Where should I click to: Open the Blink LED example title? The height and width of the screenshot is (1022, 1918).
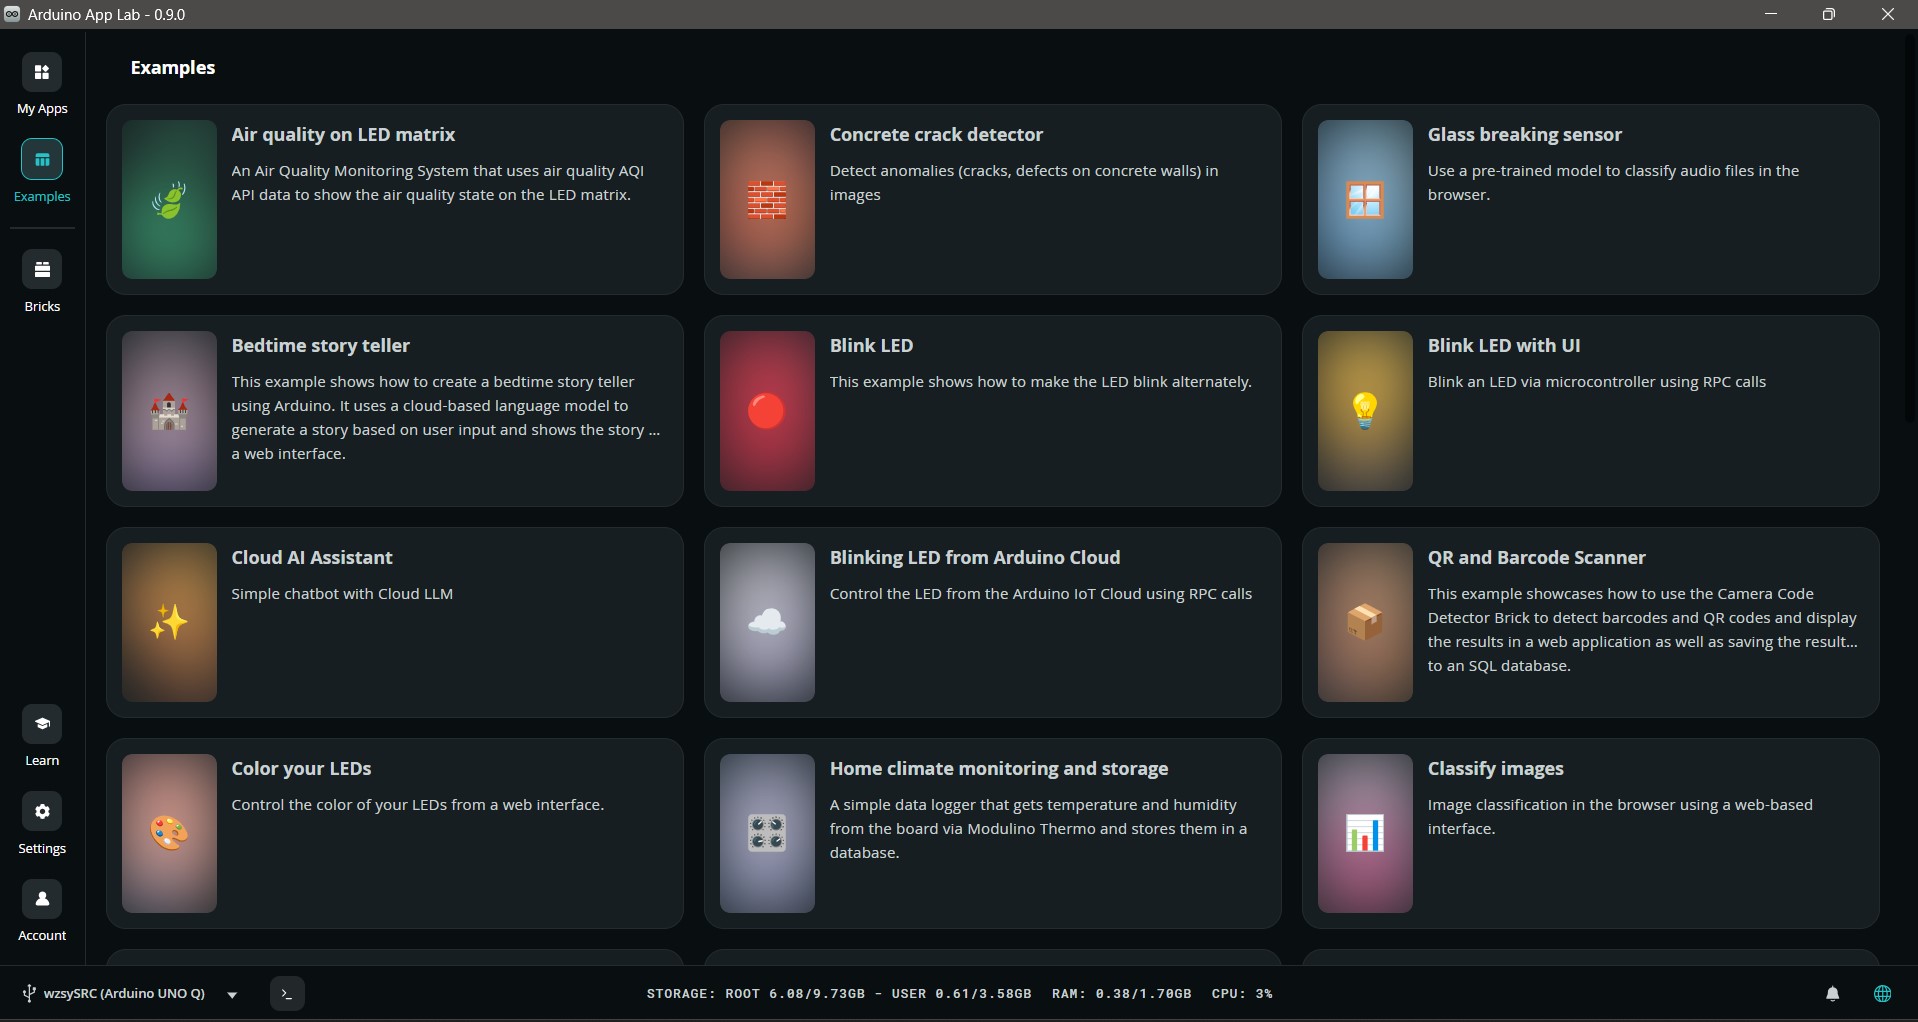[871, 346]
